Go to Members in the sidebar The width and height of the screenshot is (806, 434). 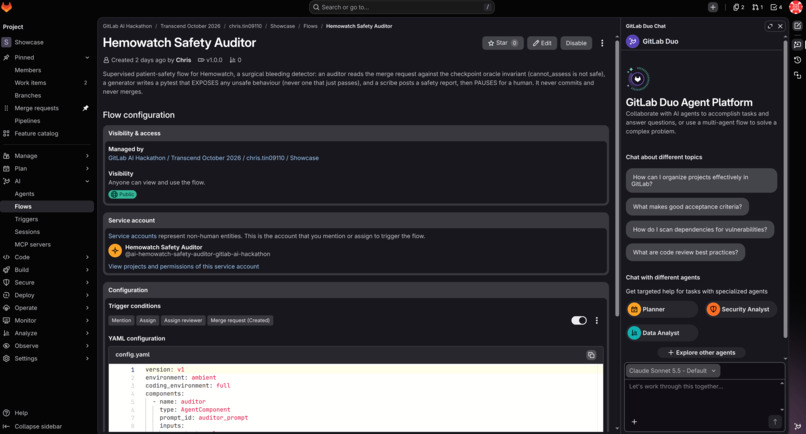[x=28, y=70]
